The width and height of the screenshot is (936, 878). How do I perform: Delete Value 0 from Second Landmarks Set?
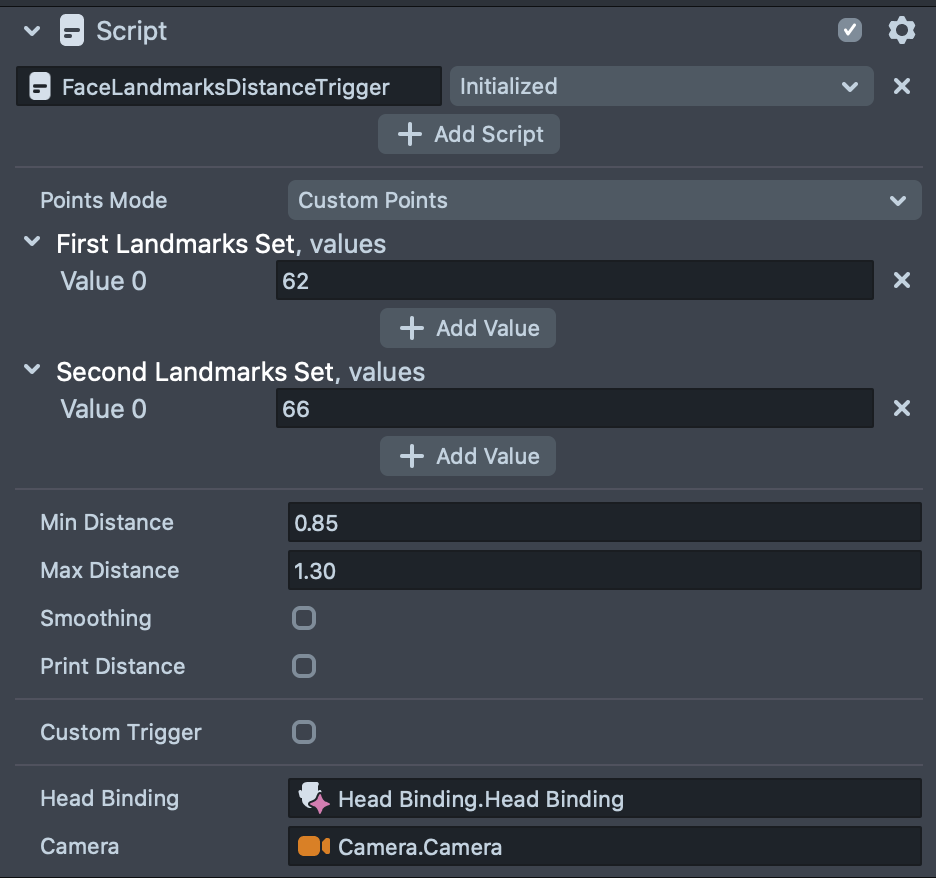901,409
